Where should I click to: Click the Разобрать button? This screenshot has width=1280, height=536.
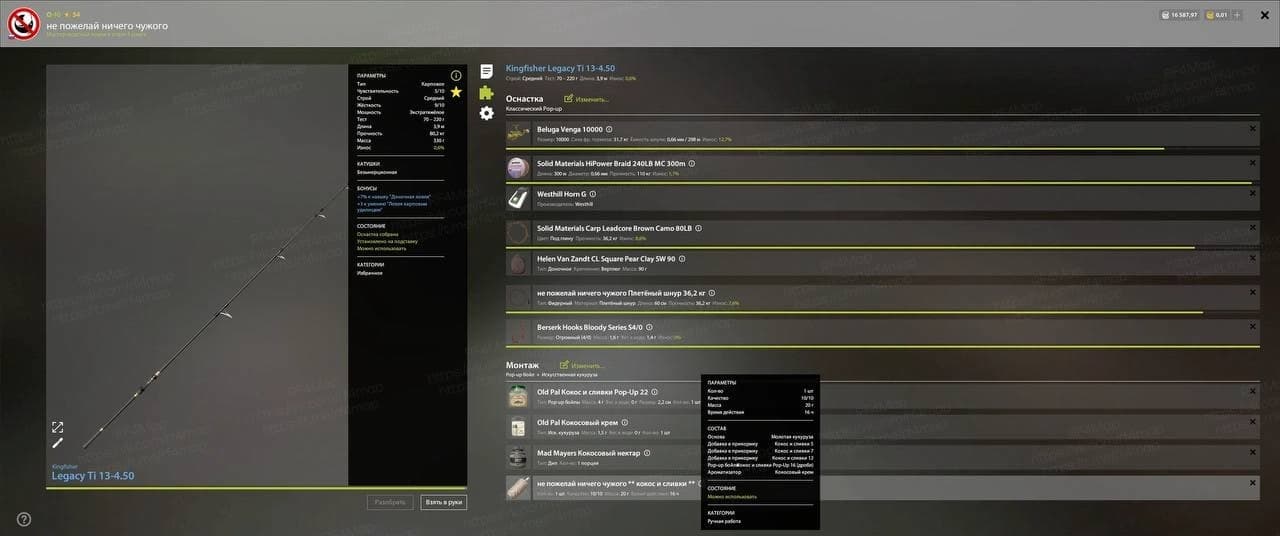pos(389,502)
